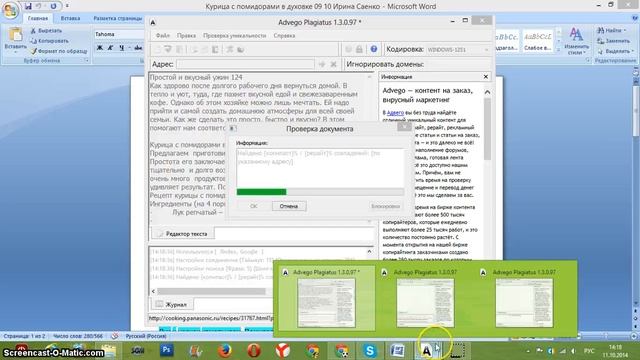
Task: Switch to the Главная tab in Word
Action: coord(38,18)
